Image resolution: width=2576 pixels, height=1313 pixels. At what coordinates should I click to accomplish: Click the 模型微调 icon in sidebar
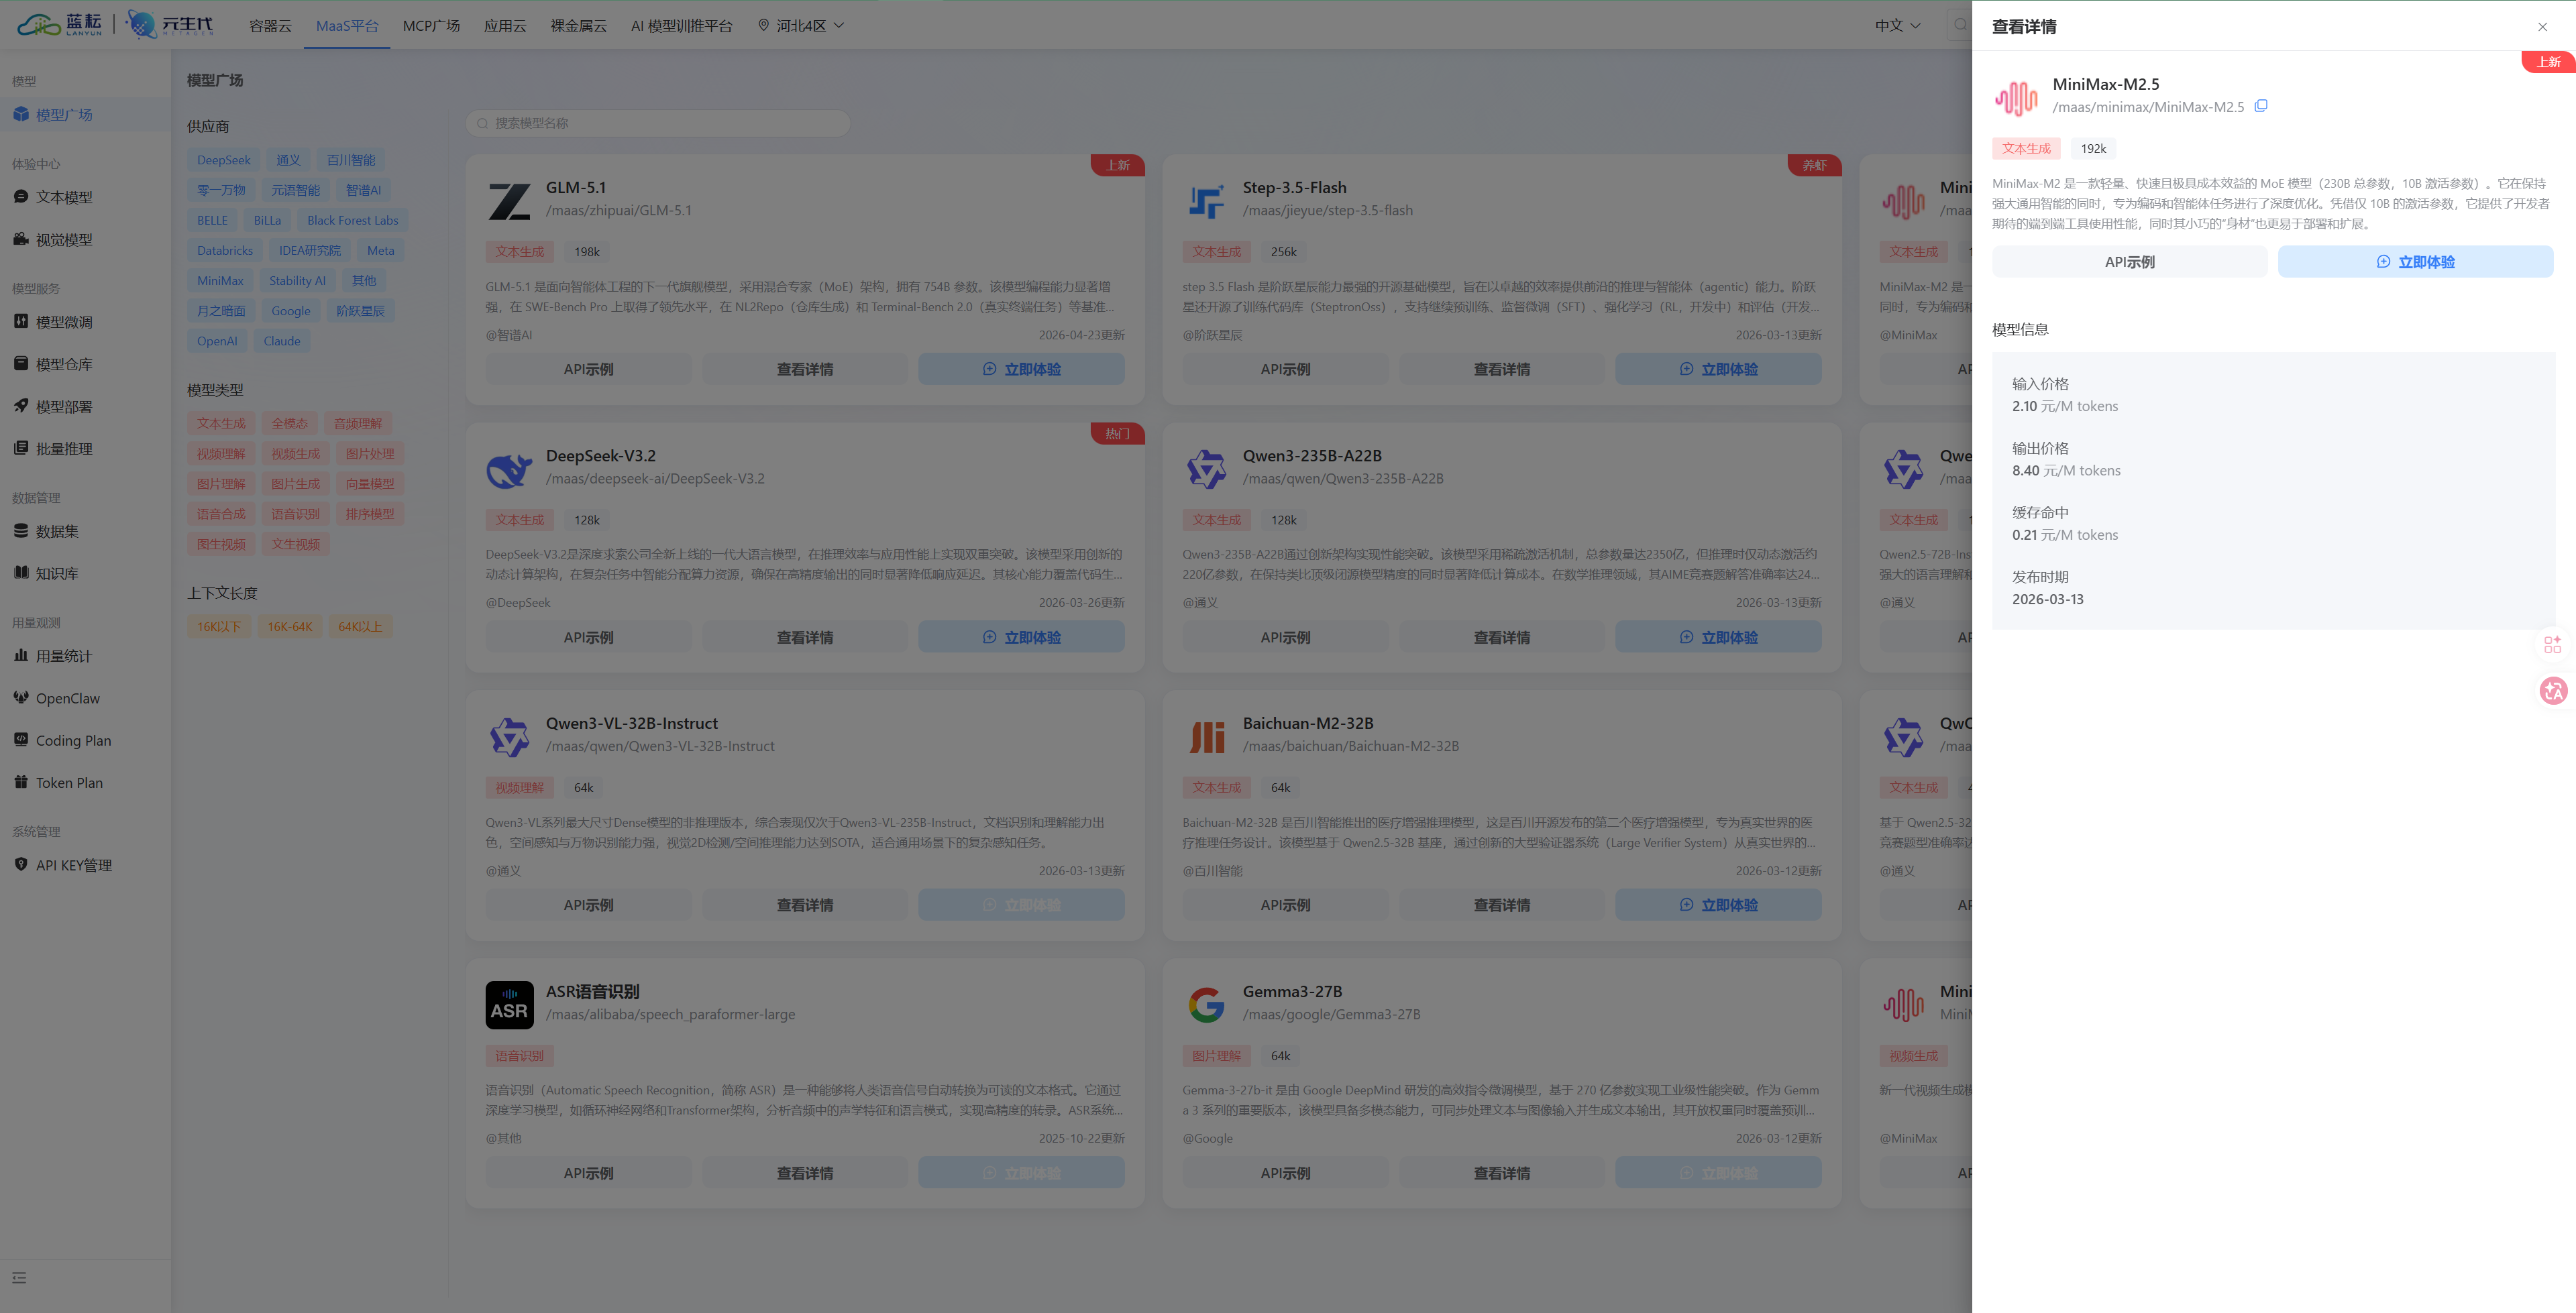coord(21,321)
